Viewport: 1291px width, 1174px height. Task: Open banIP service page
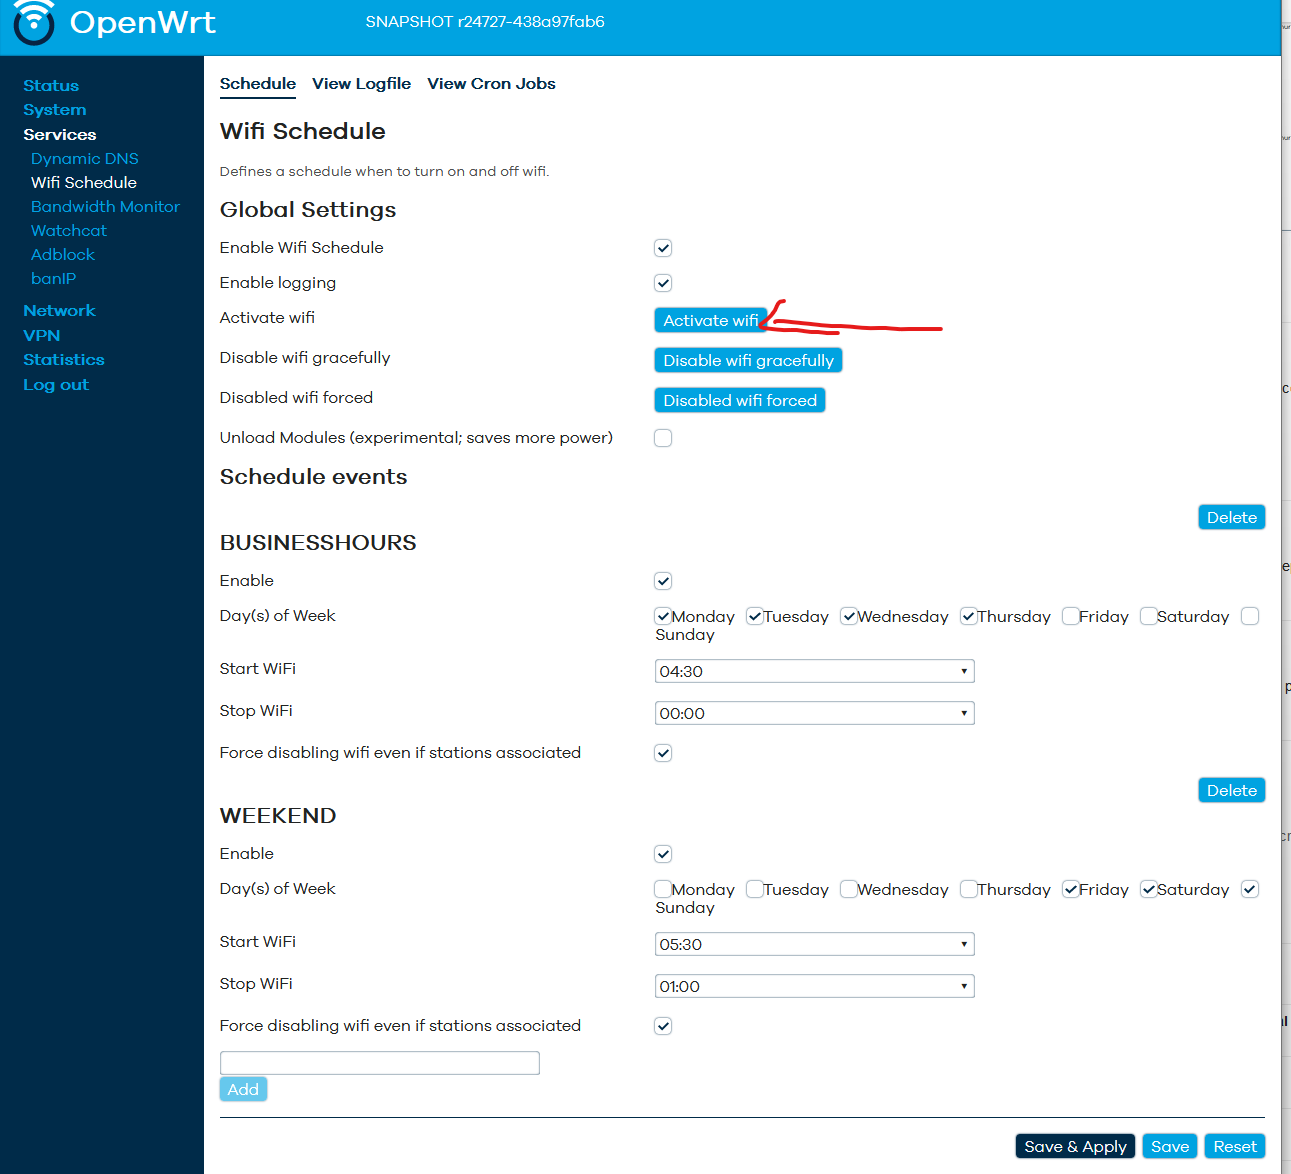[54, 278]
